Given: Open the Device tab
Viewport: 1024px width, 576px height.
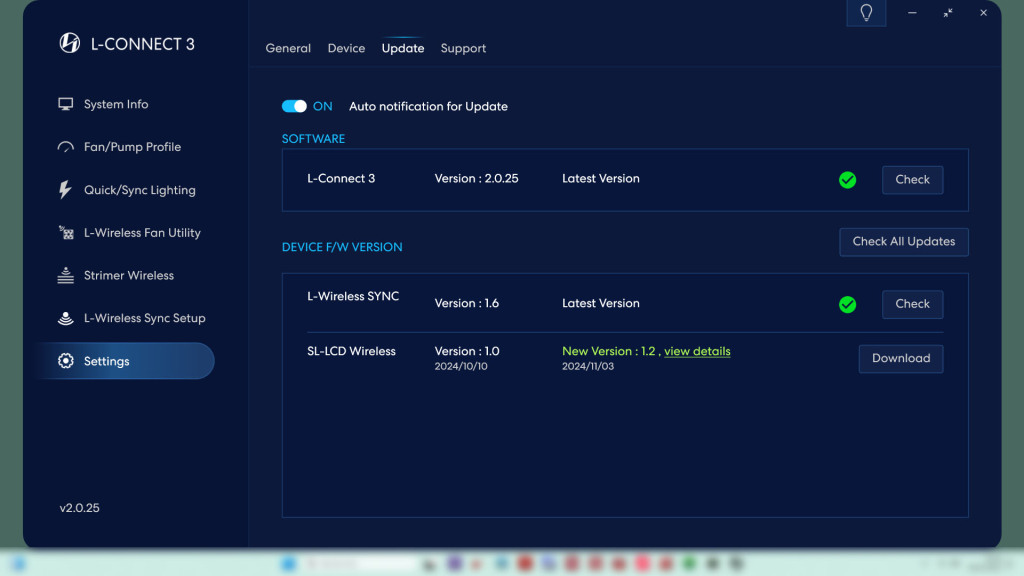Looking at the screenshot, I should [346, 48].
